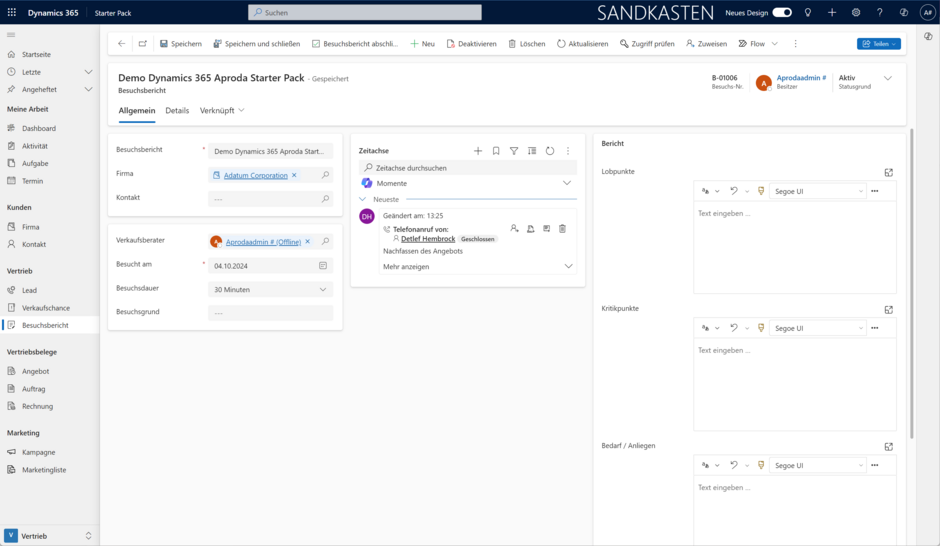The height and width of the screenshot is (546, 940).
Task: Open the Adatum Corporation link
Action: (255, 175)
